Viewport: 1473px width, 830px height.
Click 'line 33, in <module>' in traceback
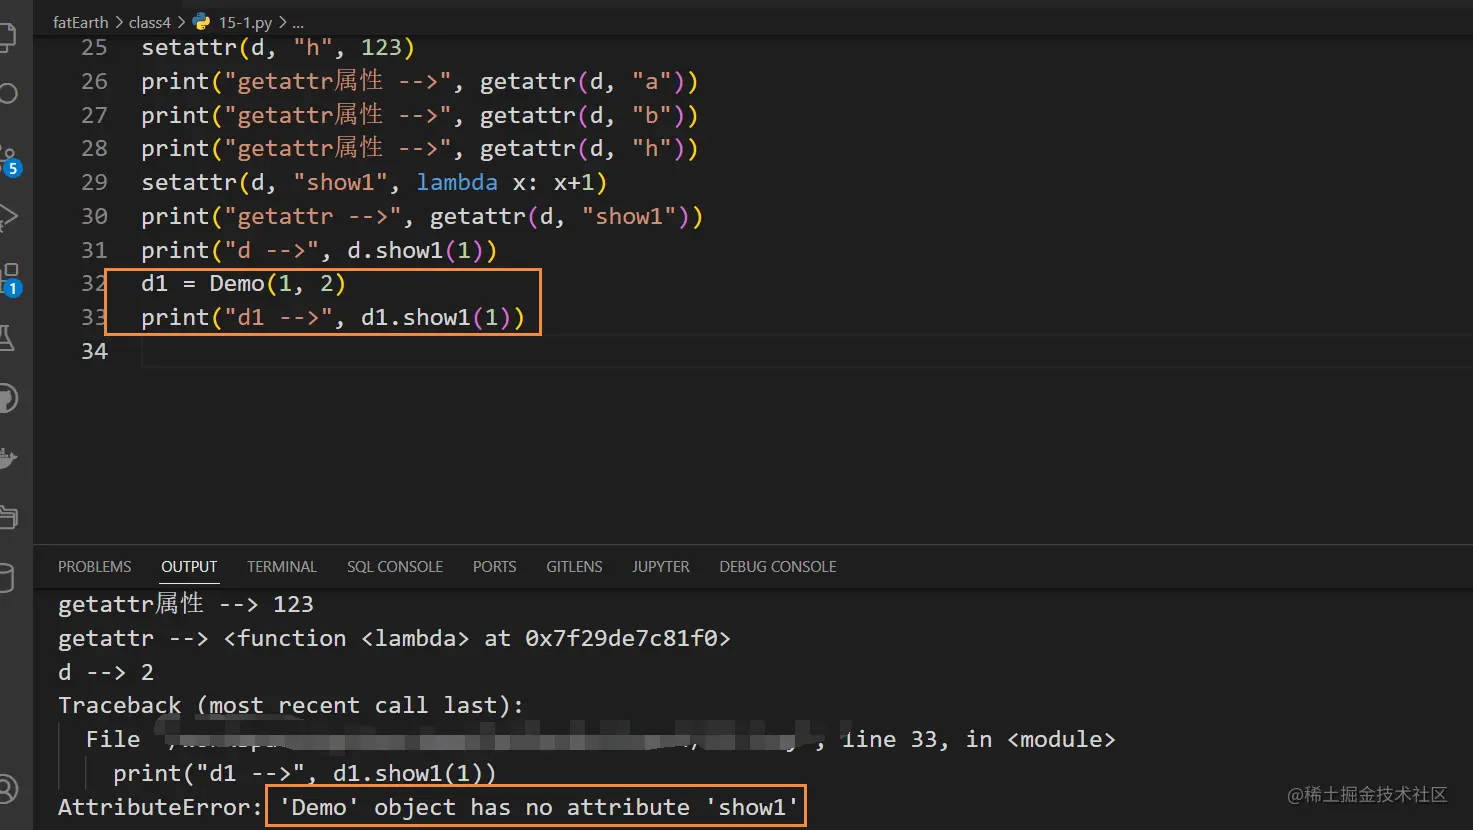tap(978, 739)
